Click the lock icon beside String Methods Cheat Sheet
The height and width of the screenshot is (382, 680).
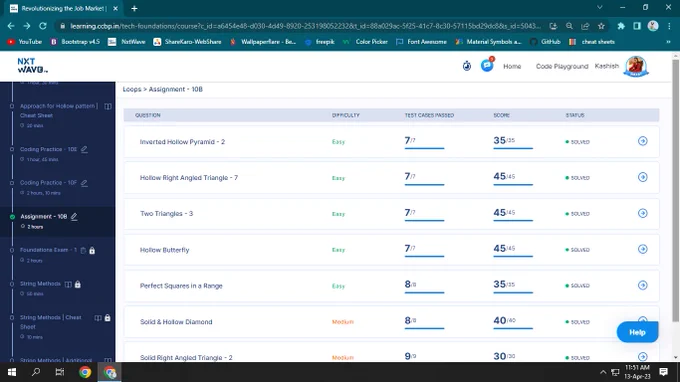coord(107,318)
